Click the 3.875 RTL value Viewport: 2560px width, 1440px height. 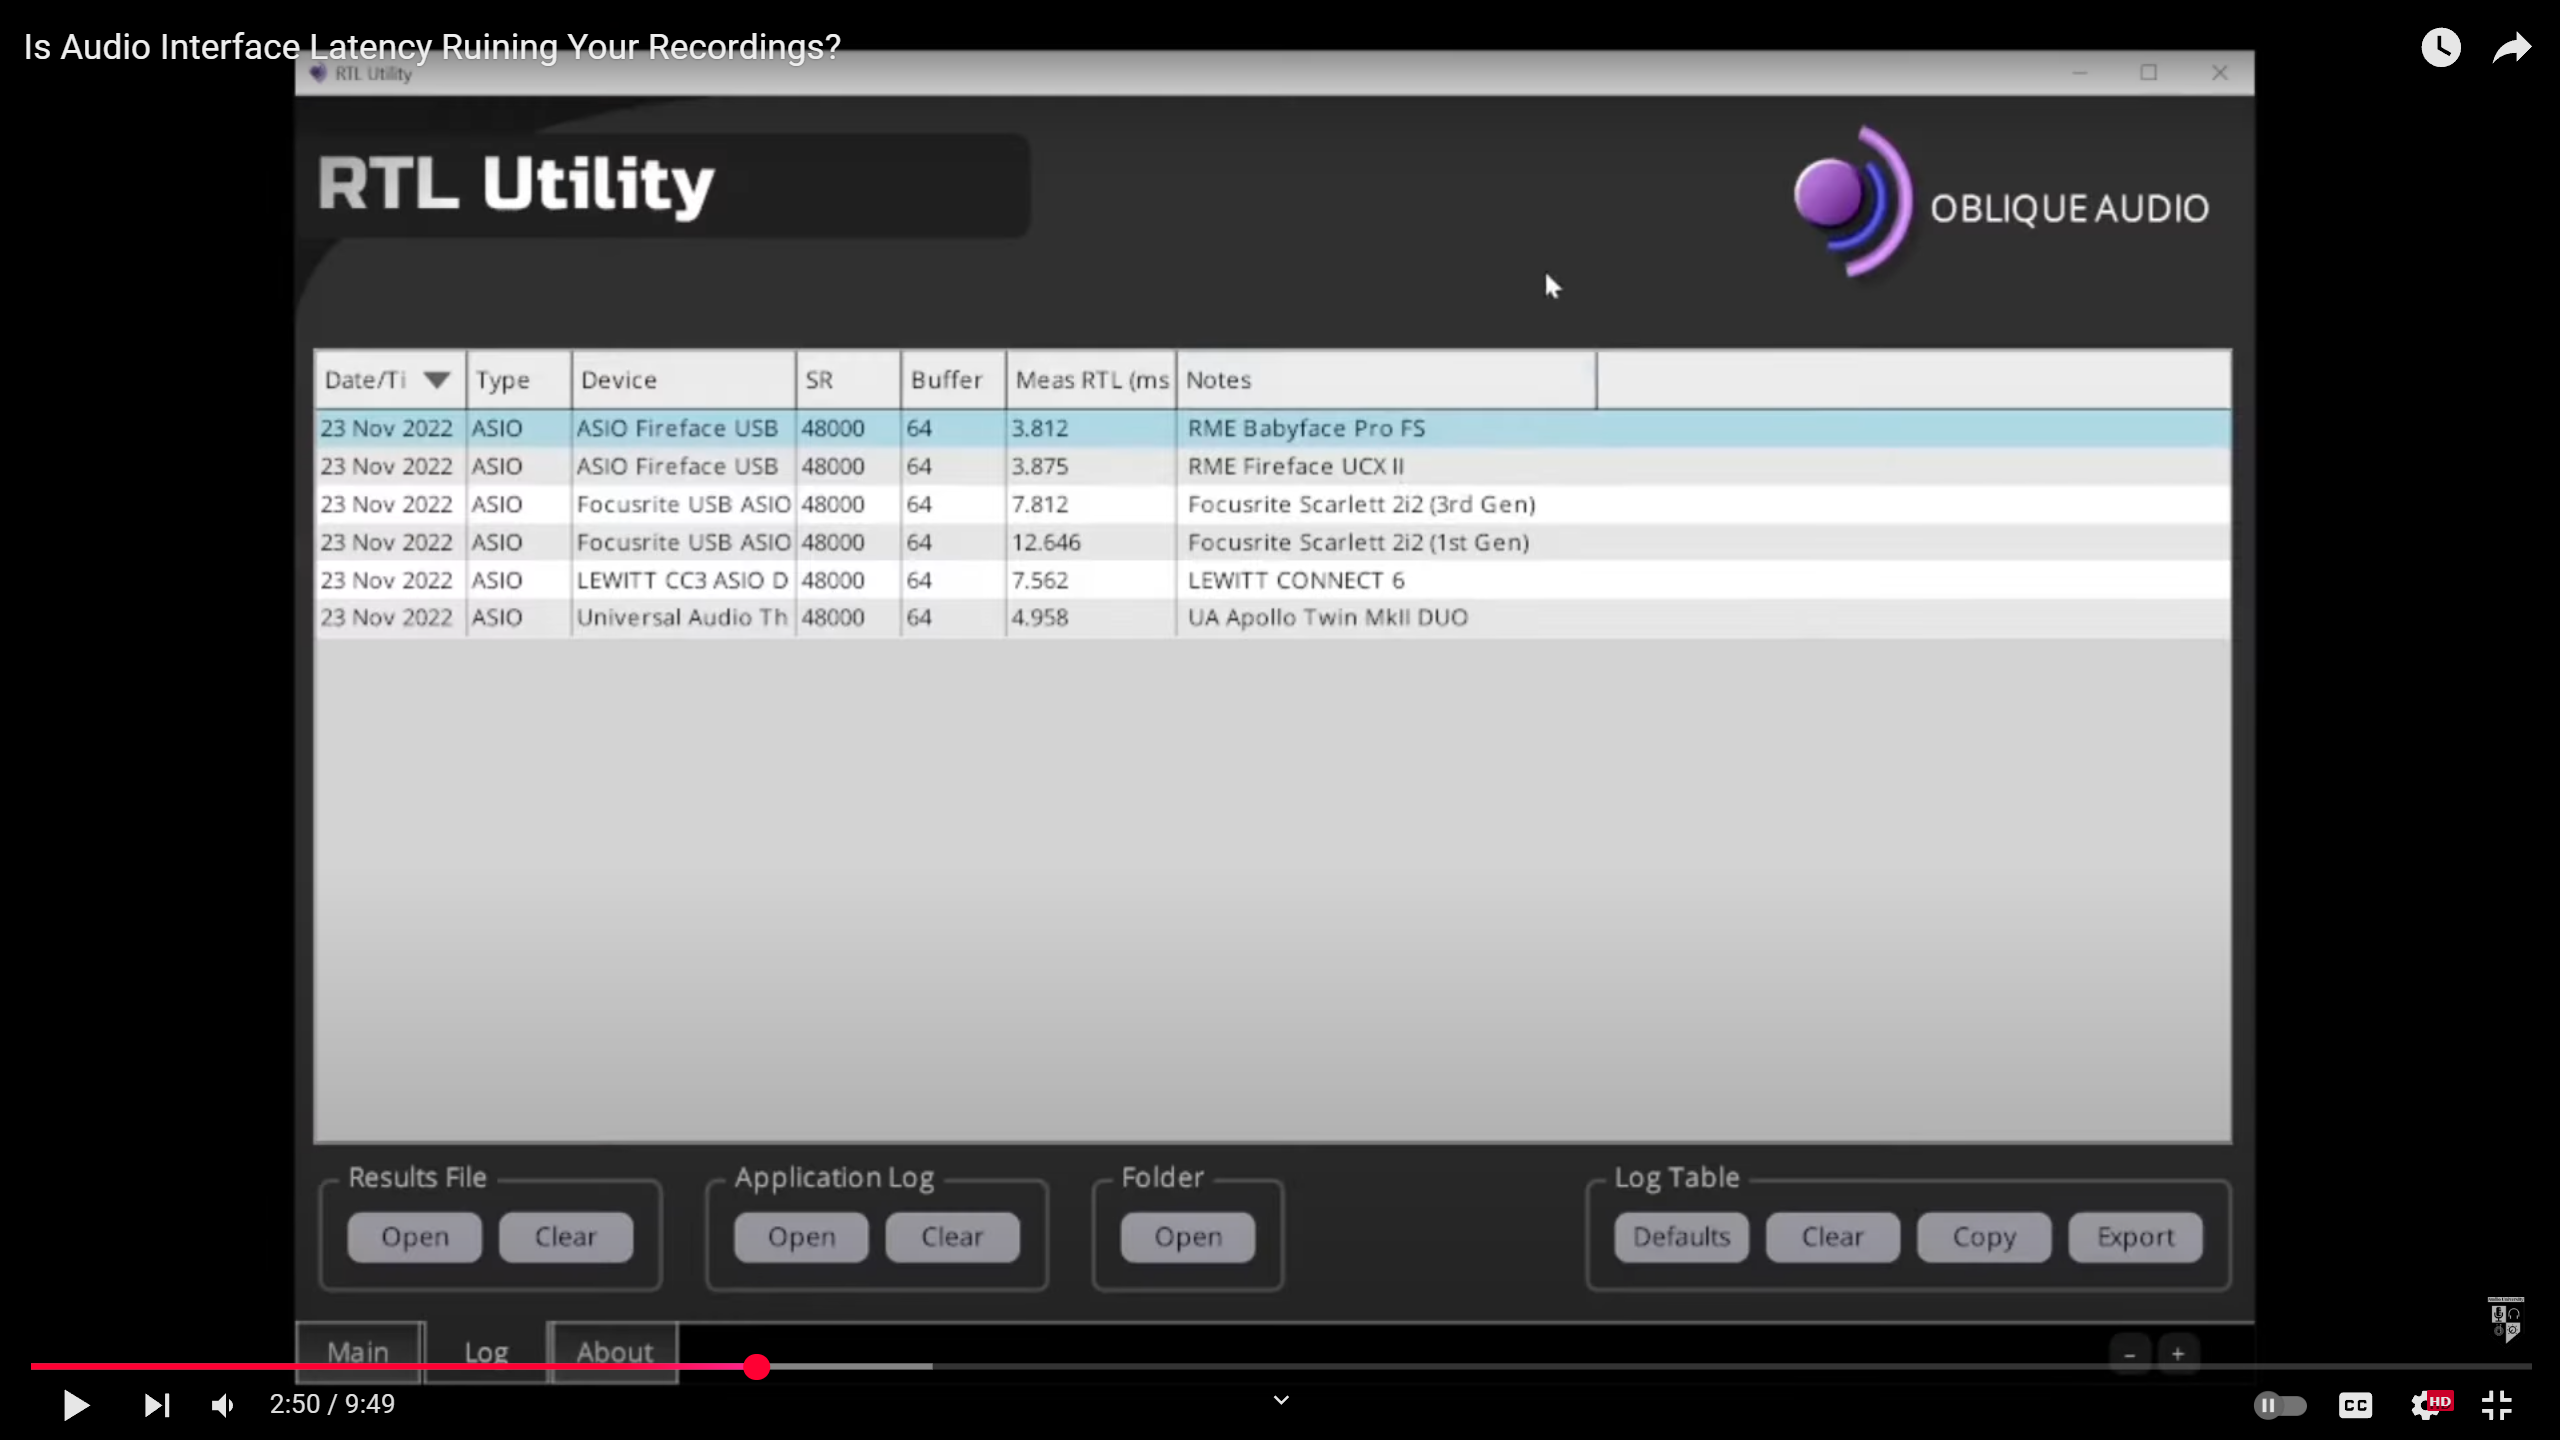point(1040,466)
